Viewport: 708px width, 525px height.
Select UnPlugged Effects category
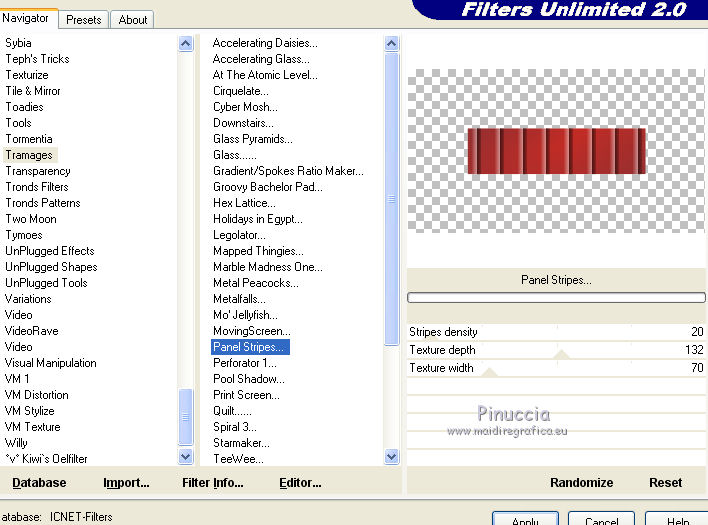pos(50,251)
